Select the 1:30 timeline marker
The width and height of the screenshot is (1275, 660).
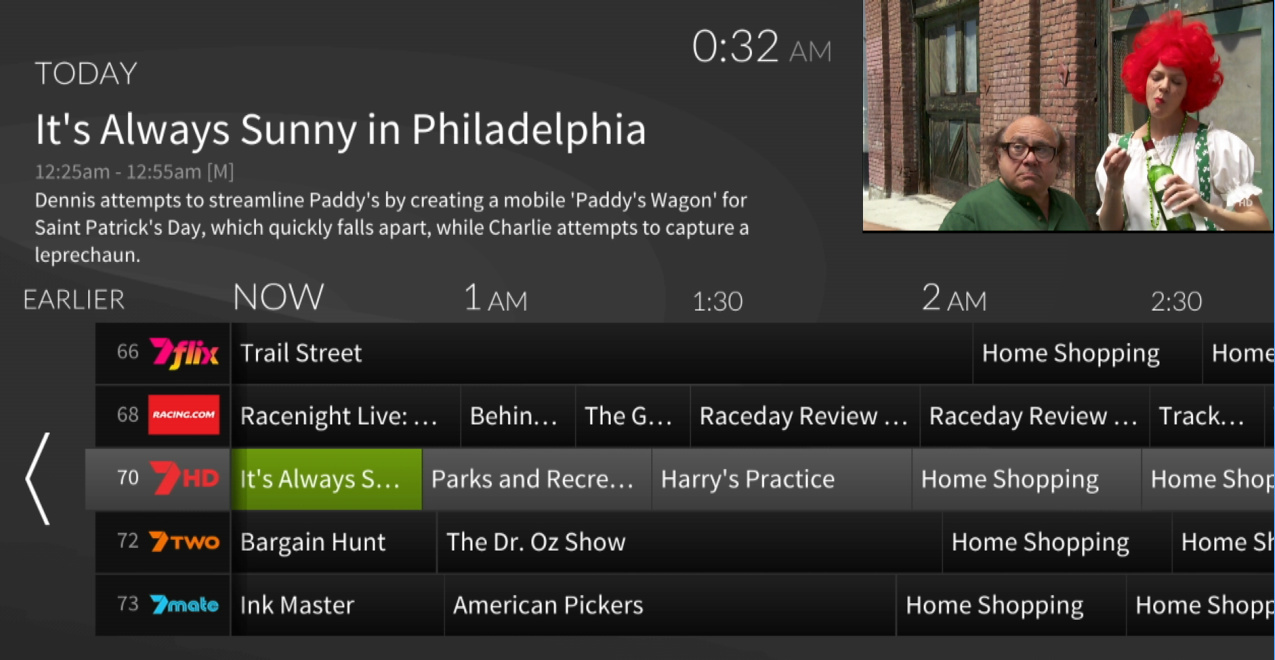[x=718, y=301]
